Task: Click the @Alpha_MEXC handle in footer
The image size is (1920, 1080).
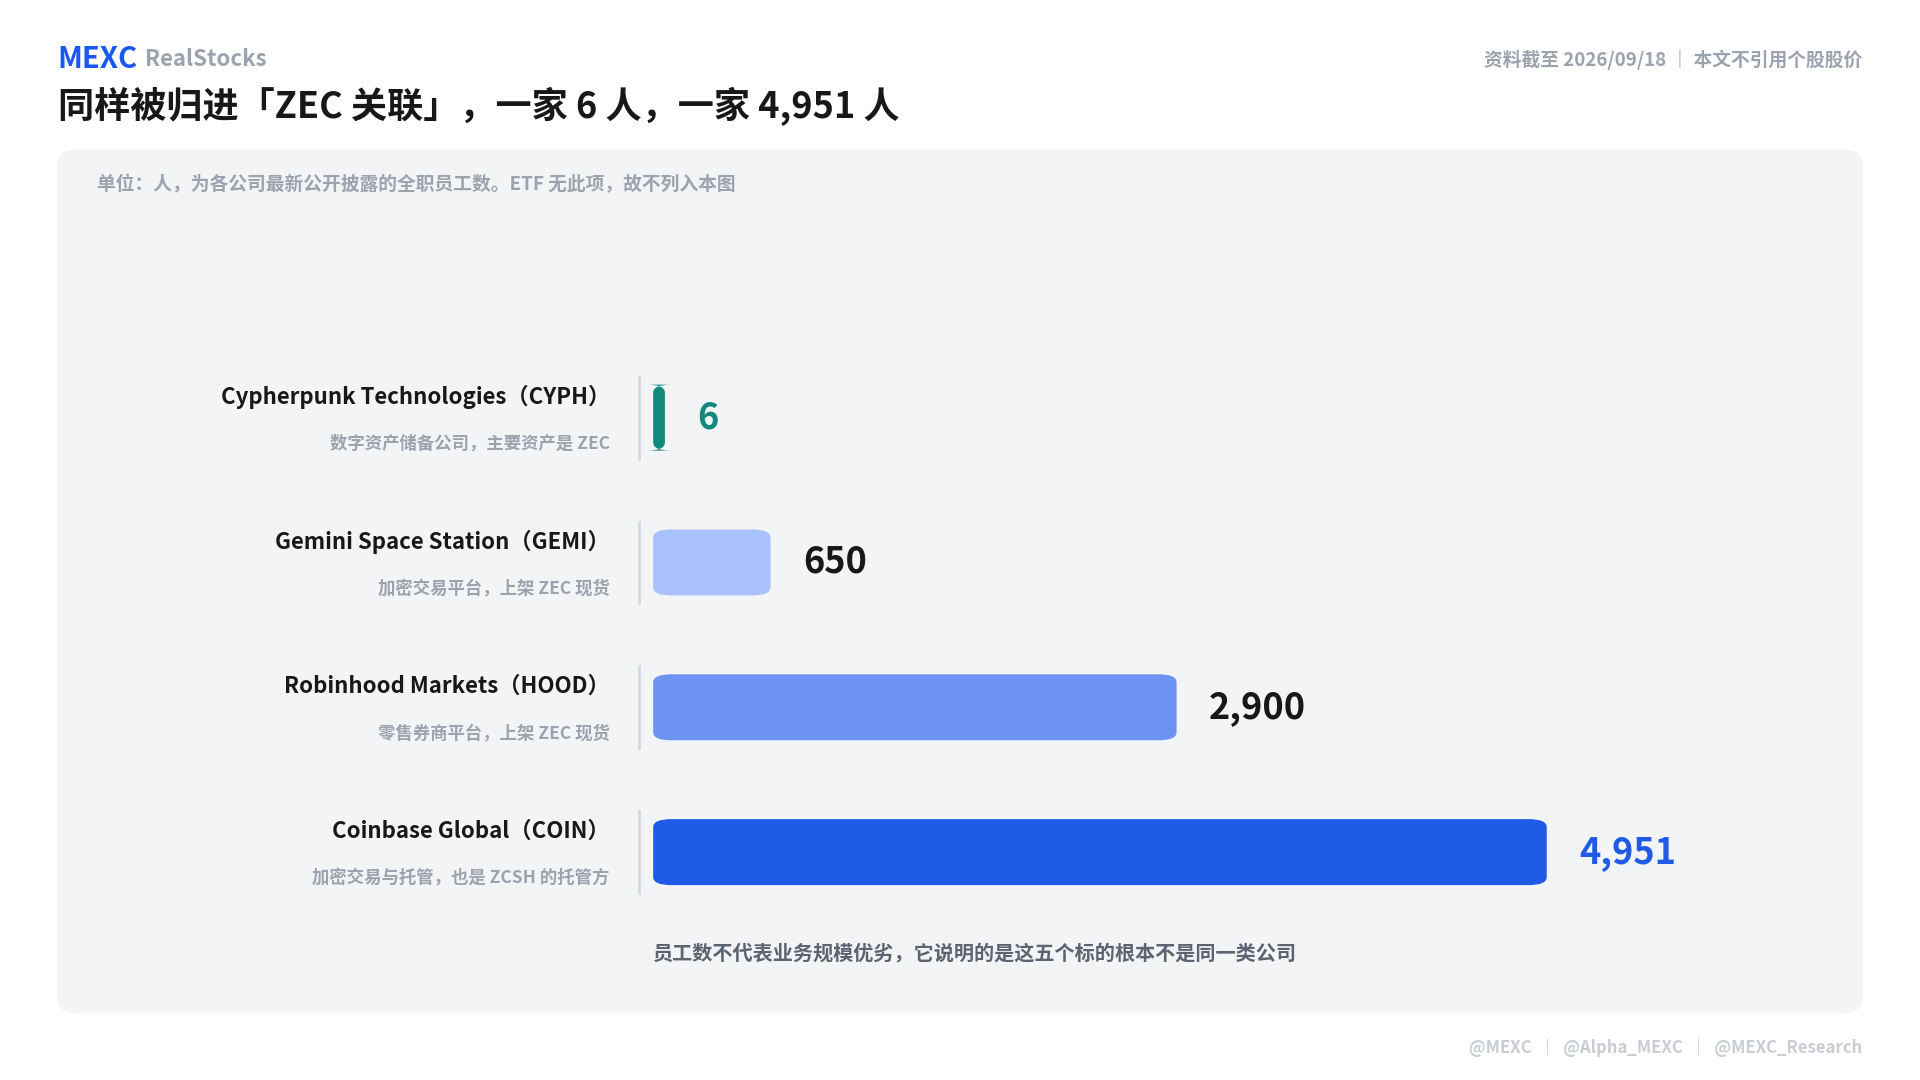Action: click(1623, 1046)
